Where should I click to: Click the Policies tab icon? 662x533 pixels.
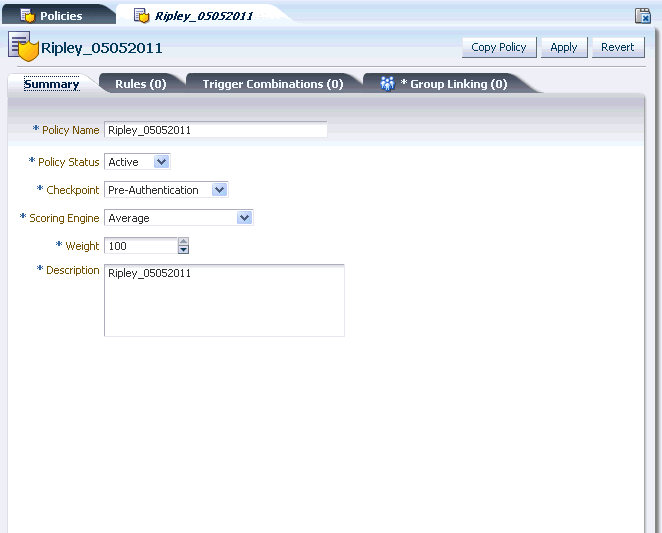[x=27, y=16]
